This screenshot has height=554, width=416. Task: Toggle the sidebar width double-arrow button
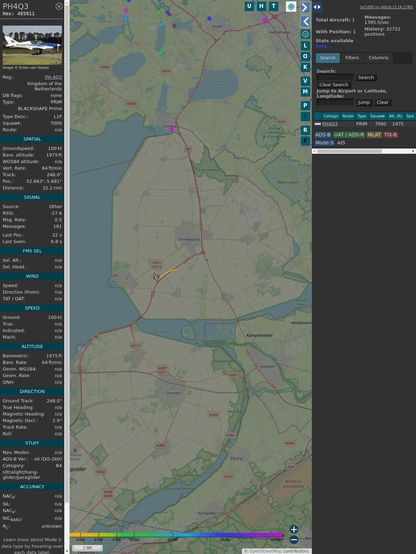pos(317,7)
